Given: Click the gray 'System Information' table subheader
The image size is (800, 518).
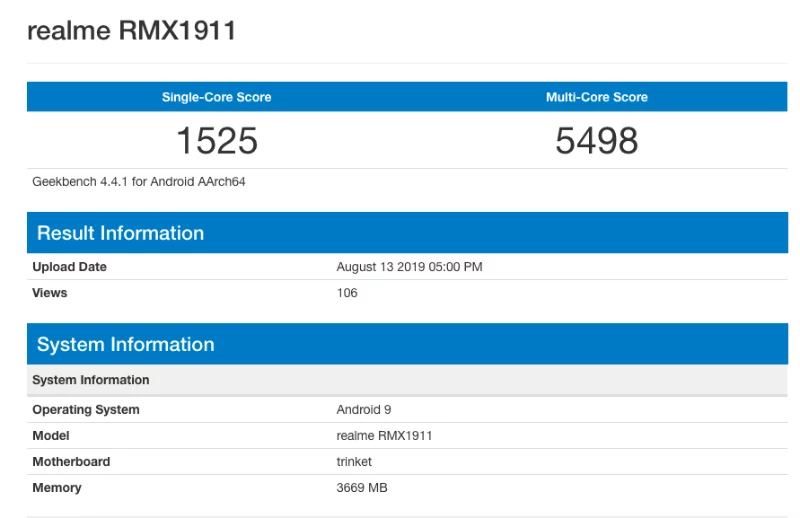Looking at the screenshot, I should [407, 380].
